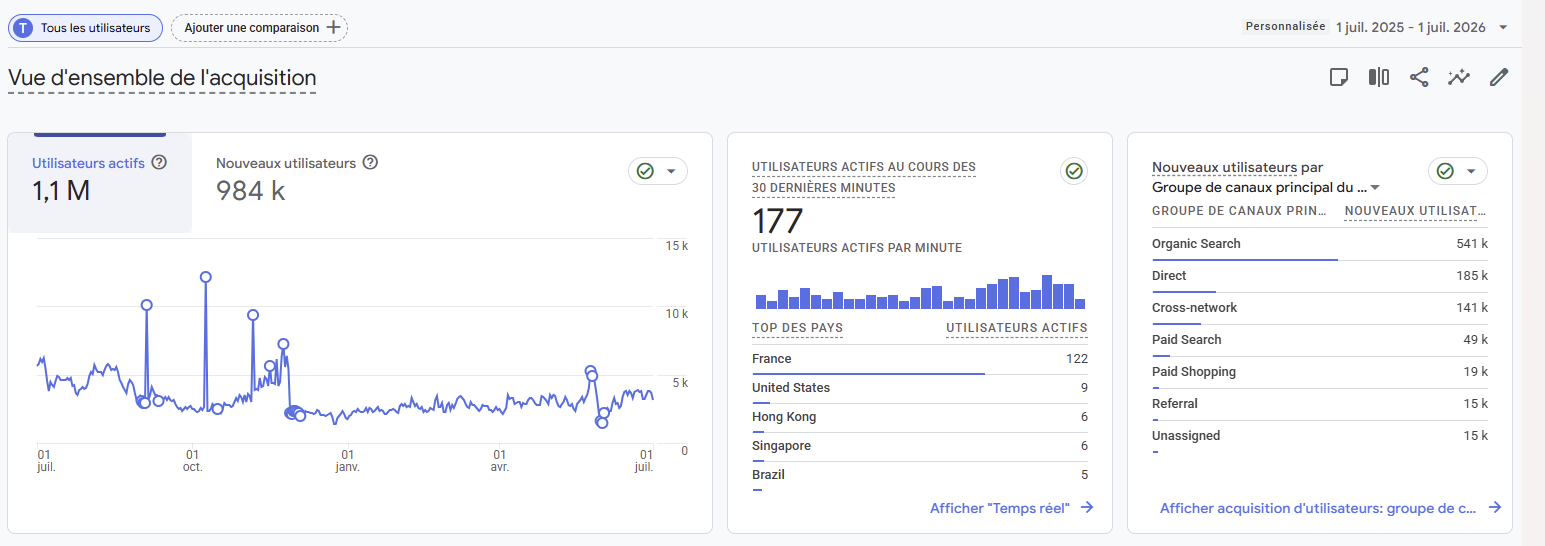The height and width of the screenshot is (546, 1545).
Task: Click the compare columns icon
Action: pyautogui.click(x=1379, y=77)
